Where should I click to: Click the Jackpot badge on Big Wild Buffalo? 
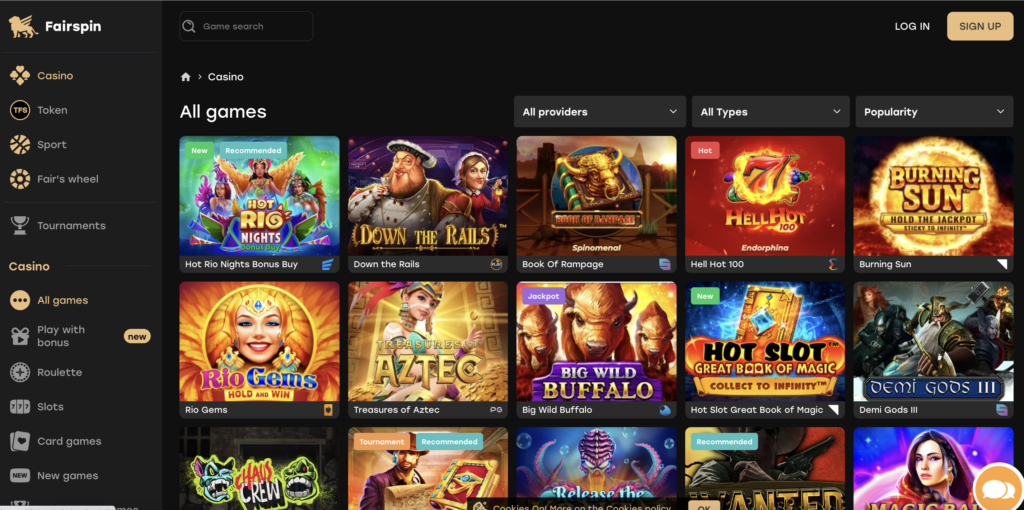pyautogui.click(x=543, y=296)
